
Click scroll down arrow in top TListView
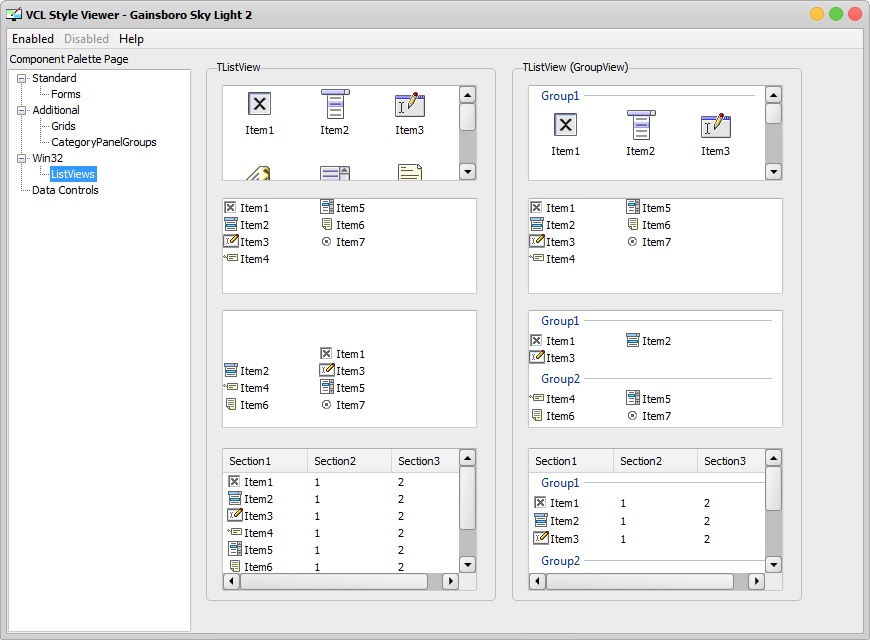point(468,172)
